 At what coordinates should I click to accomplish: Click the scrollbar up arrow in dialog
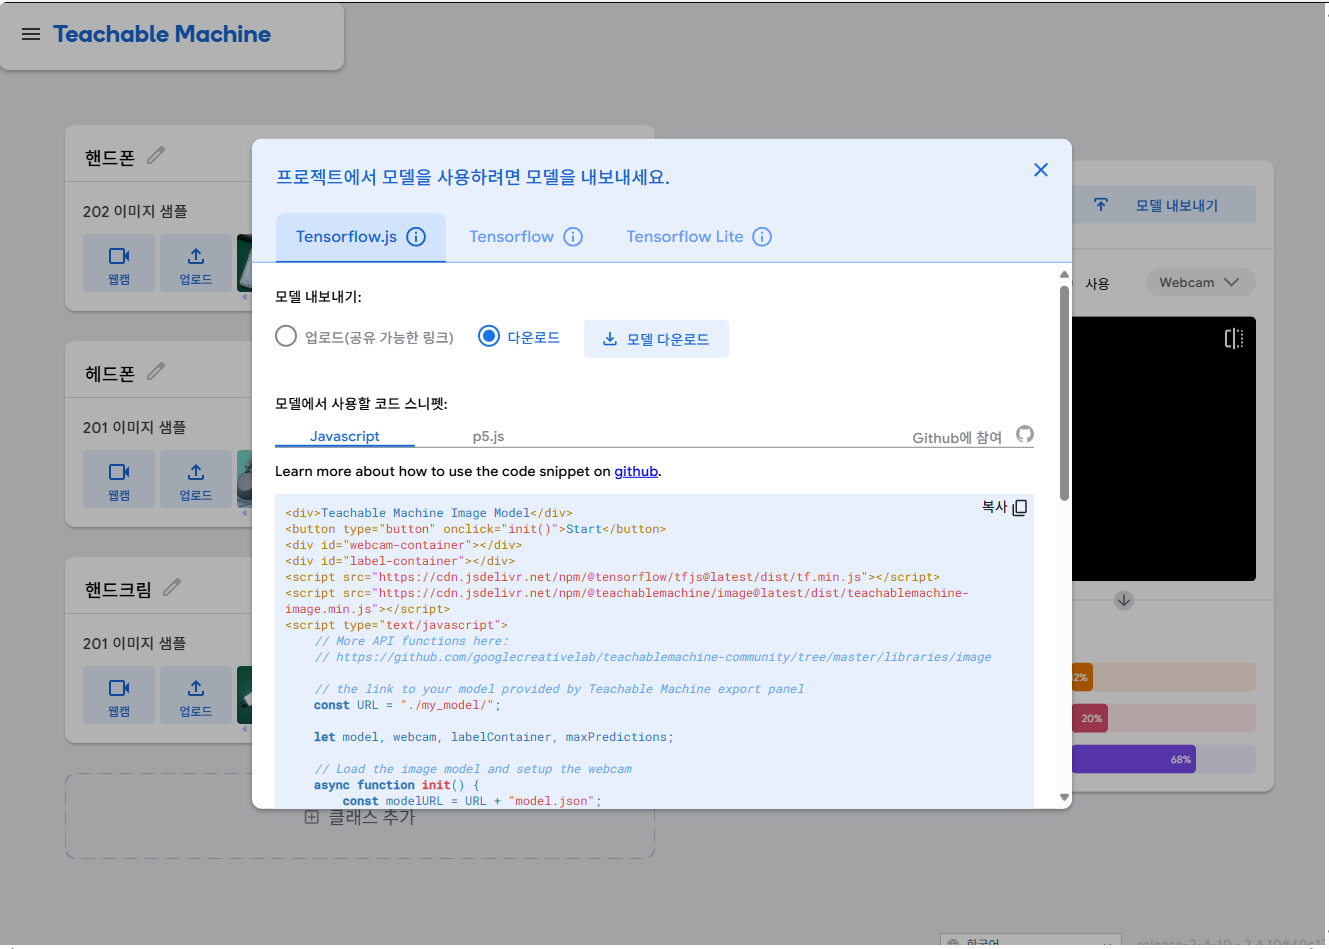click(1064, 274)
